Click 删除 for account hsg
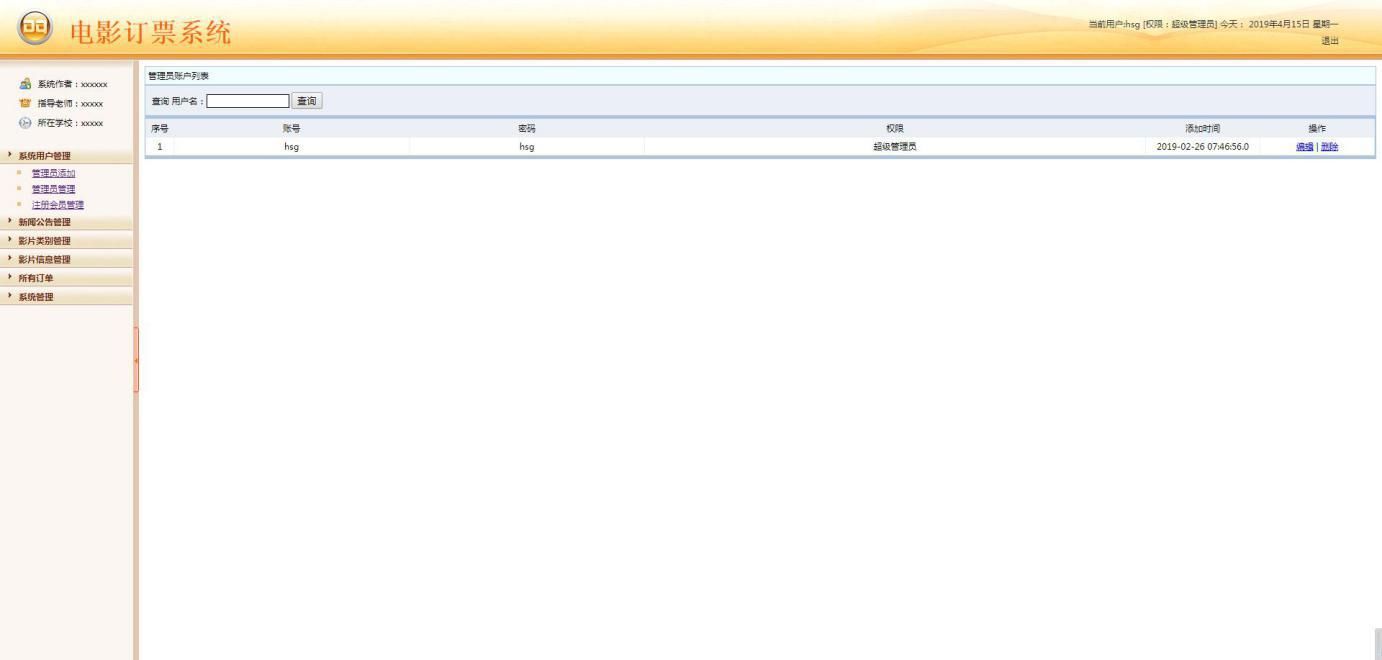Viewport: 1382px width, 660px height. tap(1329, 147)
